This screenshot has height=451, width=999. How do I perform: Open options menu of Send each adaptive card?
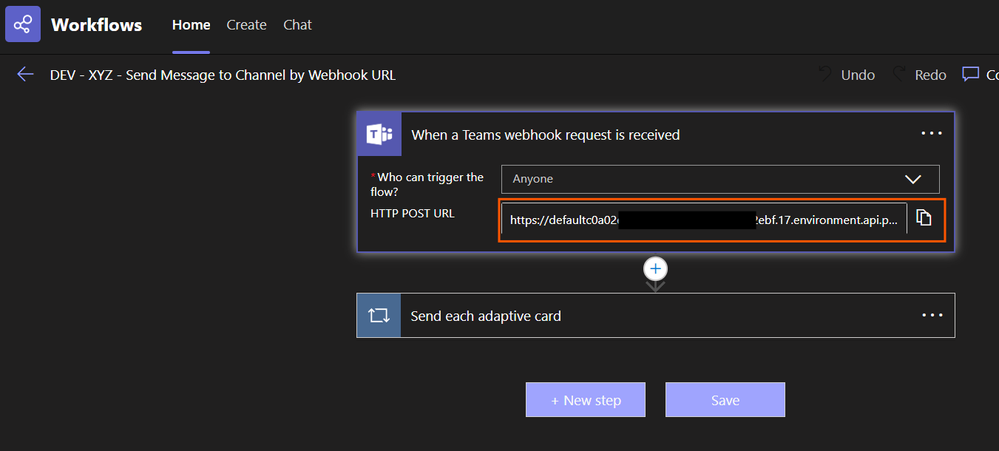(x=932, y=315)
